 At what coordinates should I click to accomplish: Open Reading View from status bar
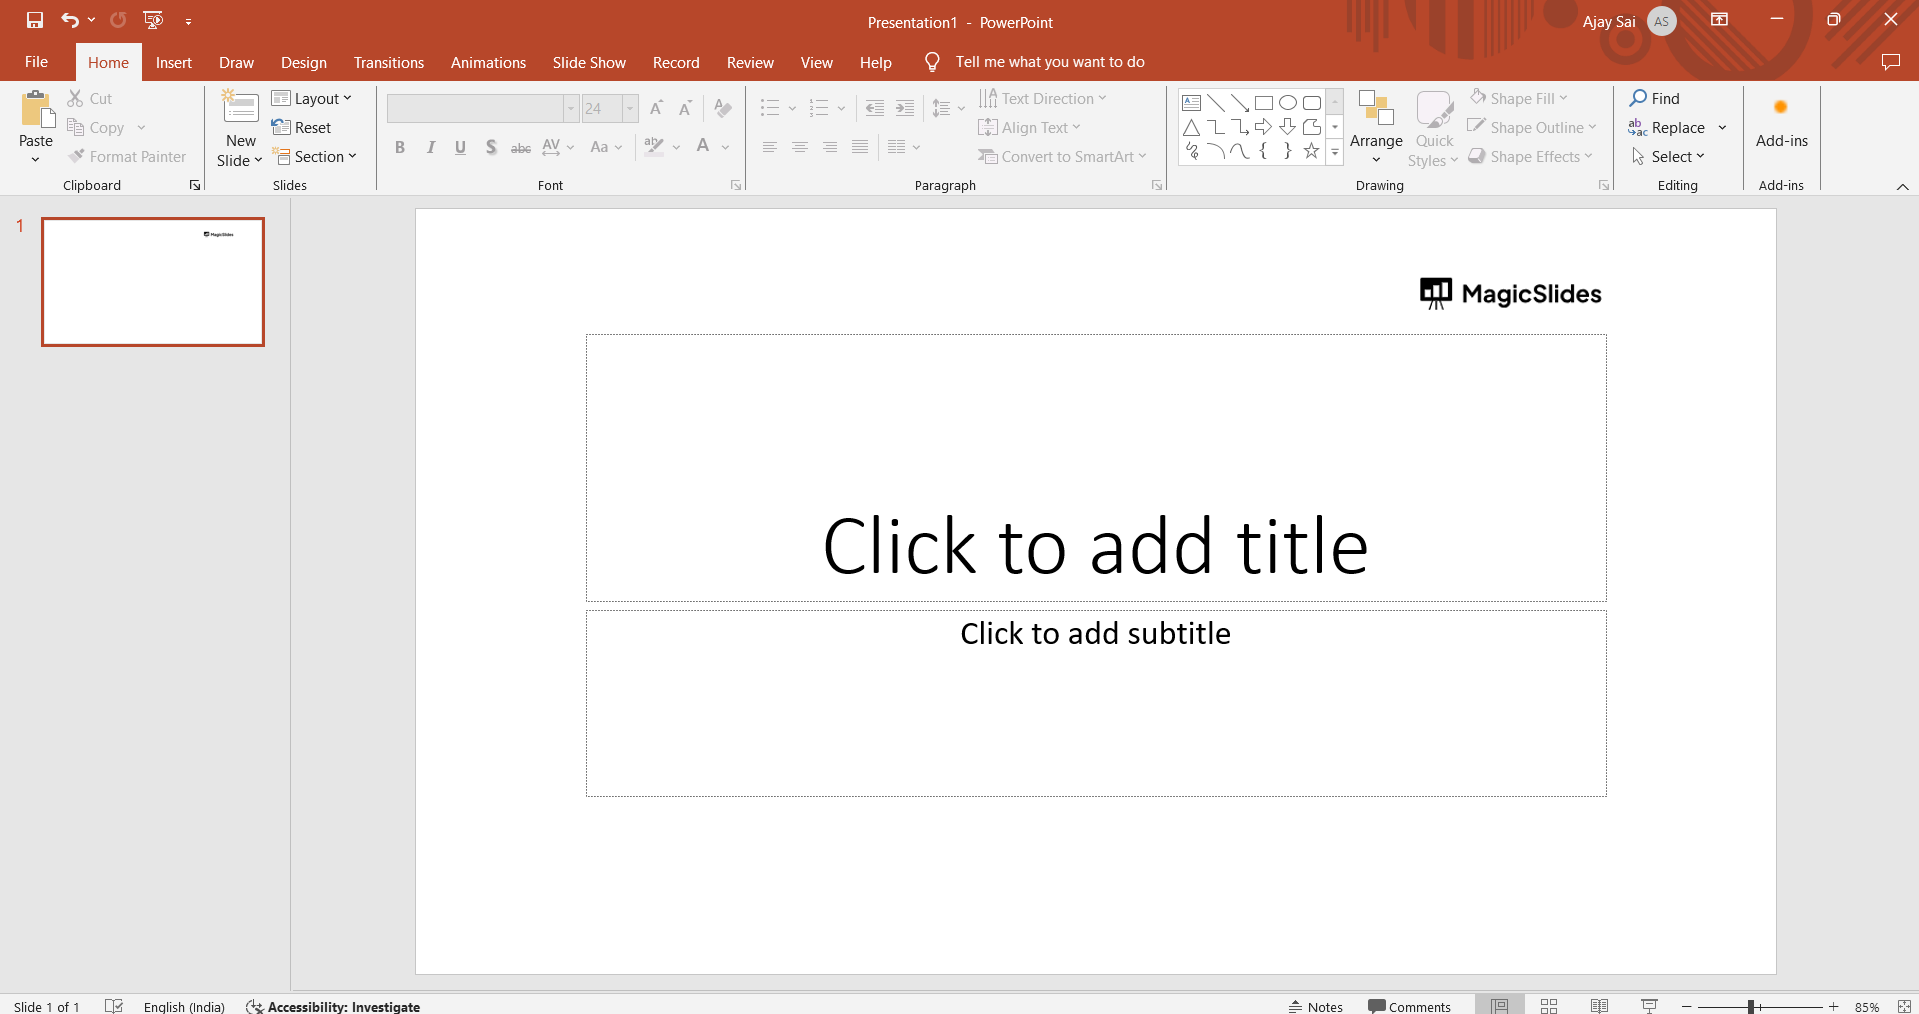click(1599, 1006)
